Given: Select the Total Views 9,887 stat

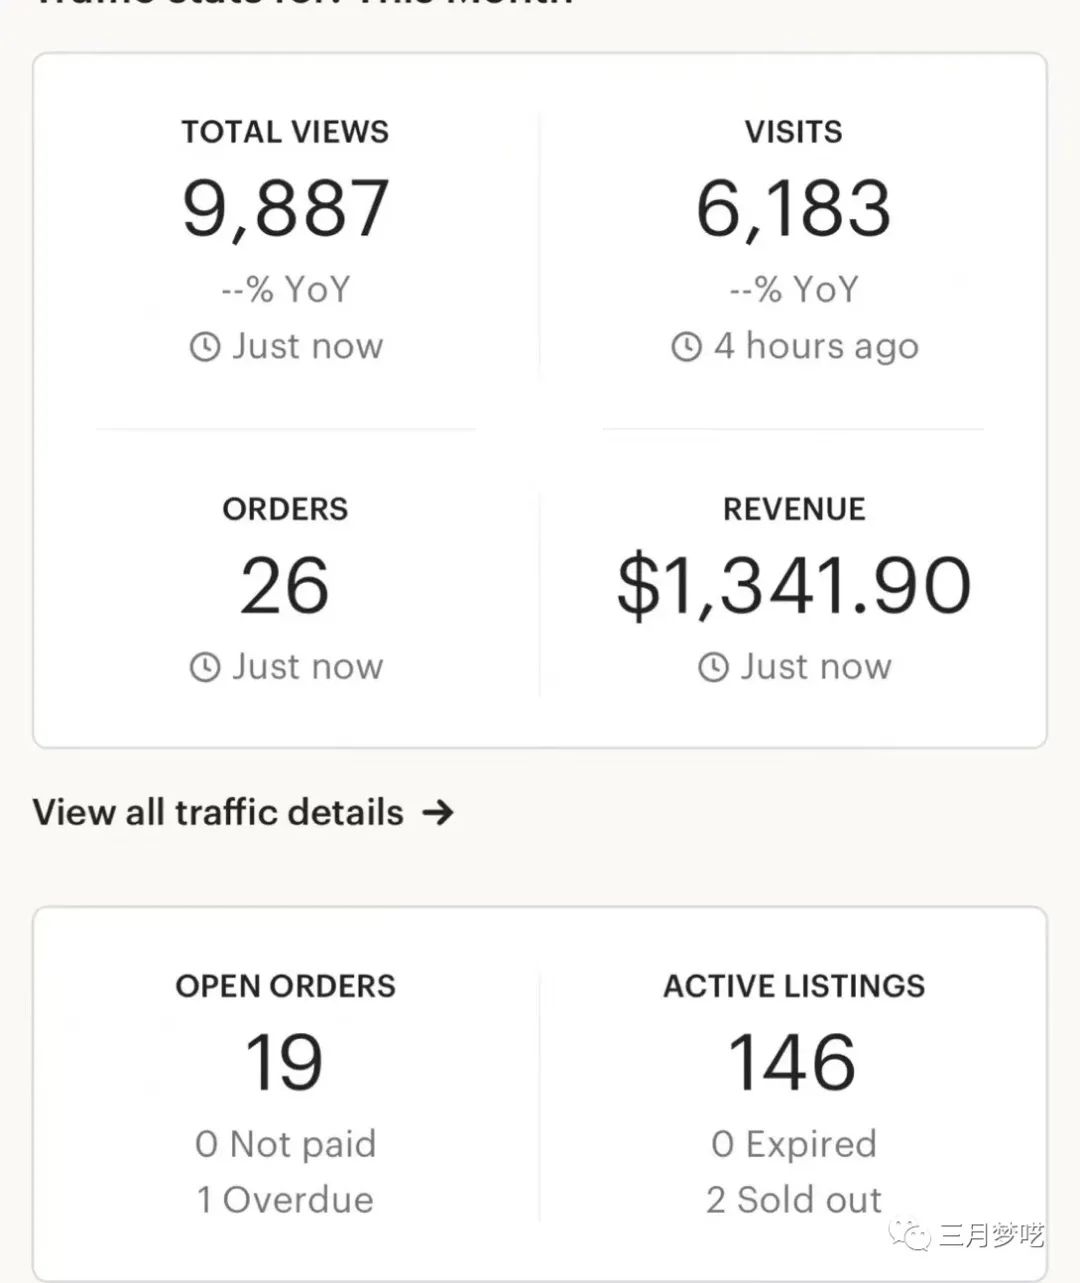Looking at the screenshot, I should coord(285,208).
